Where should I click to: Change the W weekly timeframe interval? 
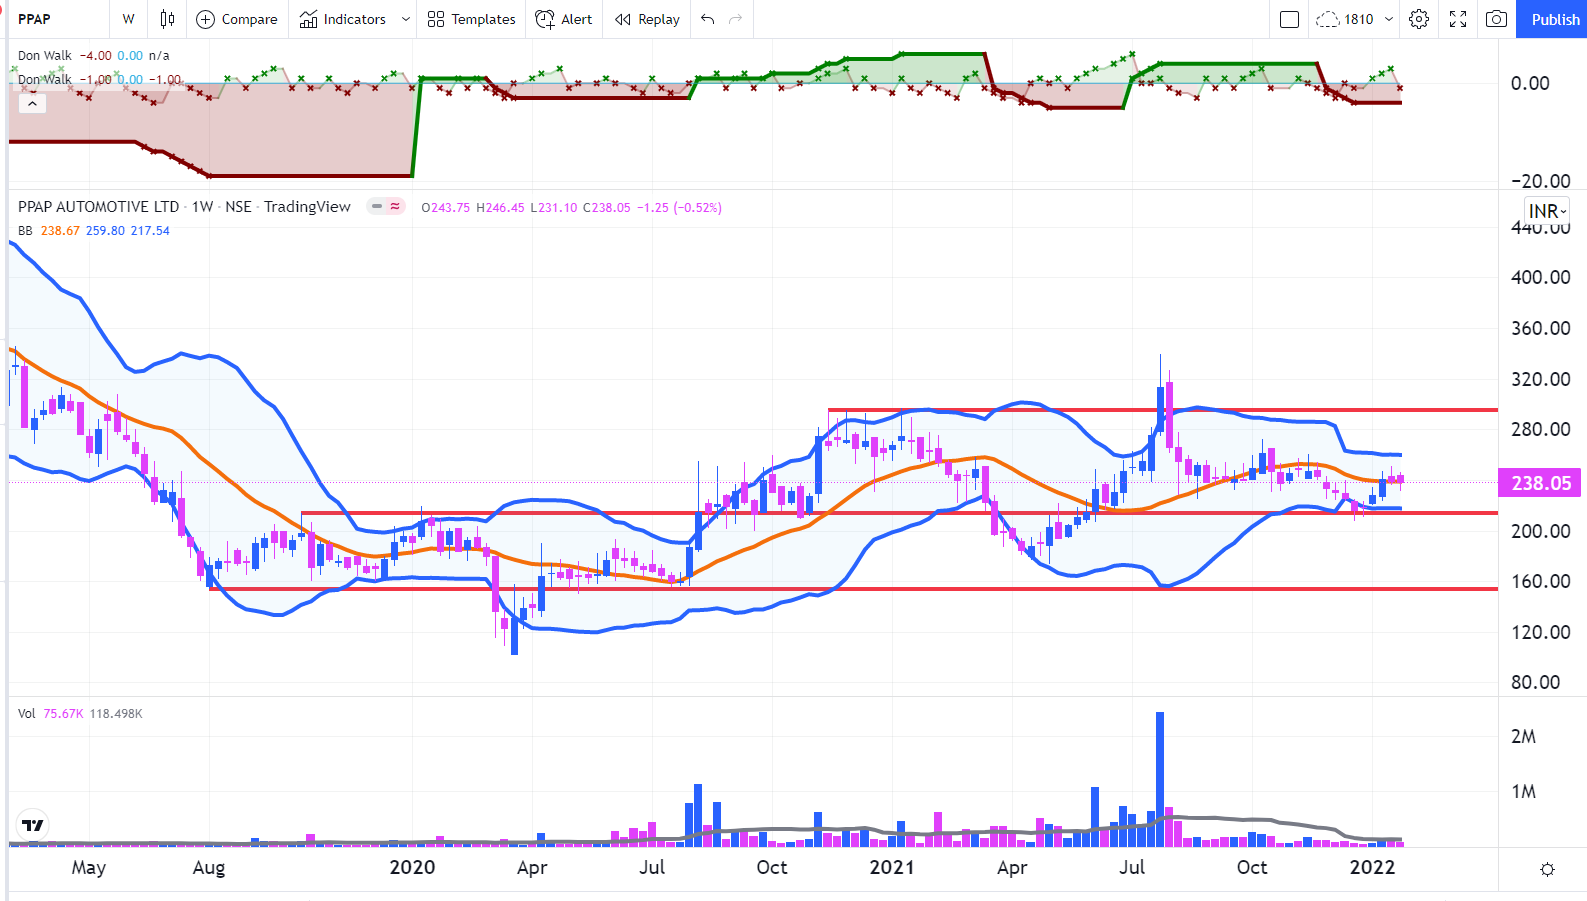pos(128,19)
